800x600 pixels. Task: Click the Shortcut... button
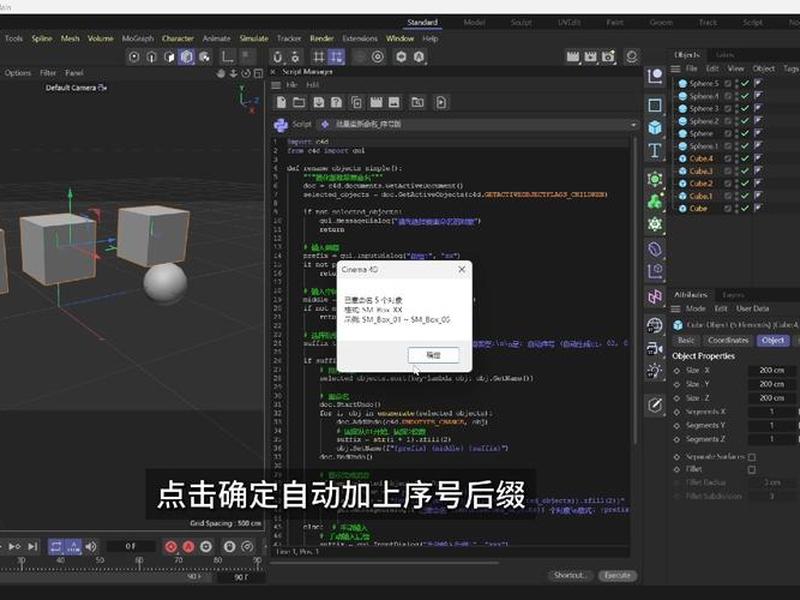click(569, 576)
